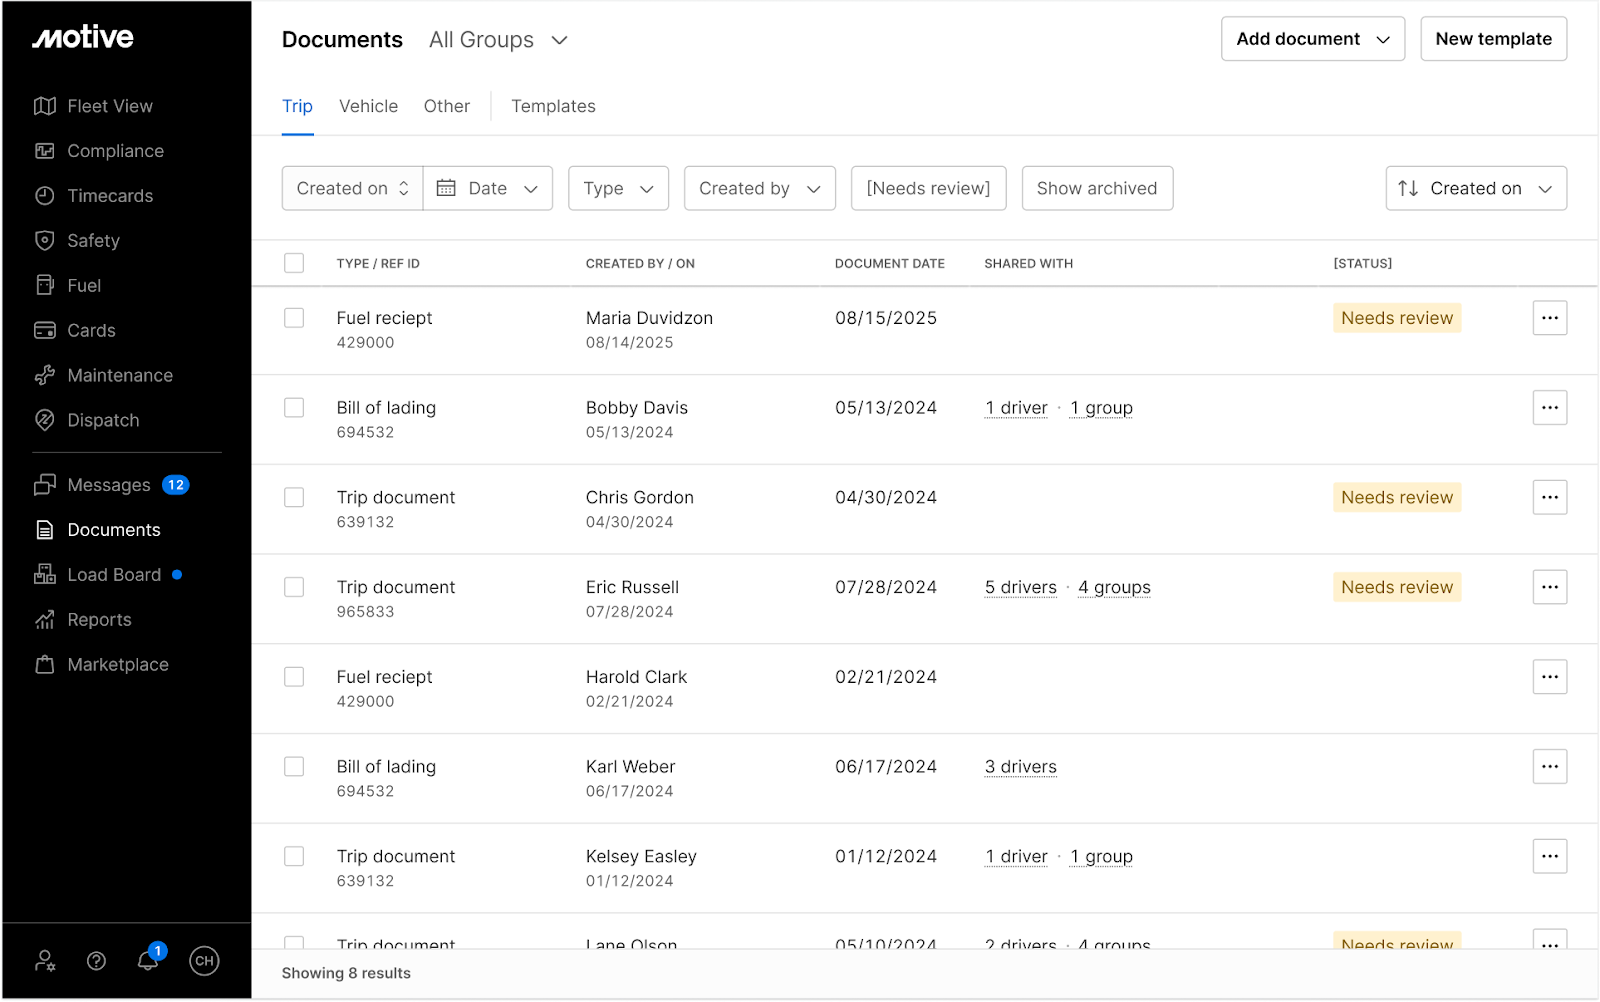
Task: Click the 5 drivers link for Eric Russell
Action: point(1020,587)
